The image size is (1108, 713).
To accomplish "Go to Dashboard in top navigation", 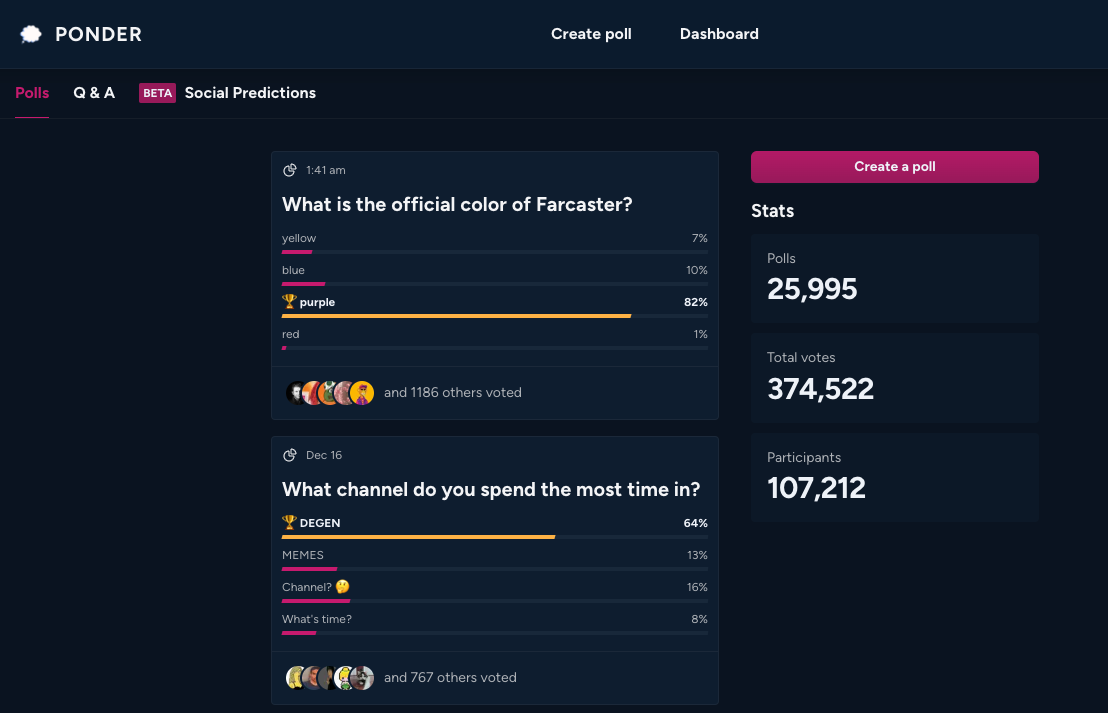I will point(719,34).
